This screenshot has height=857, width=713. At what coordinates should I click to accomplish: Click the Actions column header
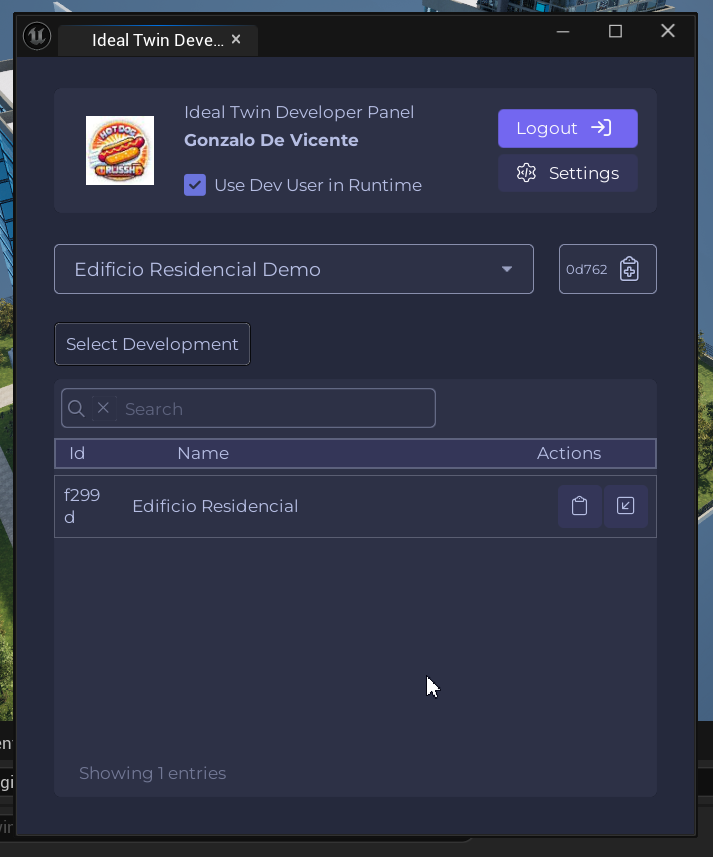coord(568,453)
